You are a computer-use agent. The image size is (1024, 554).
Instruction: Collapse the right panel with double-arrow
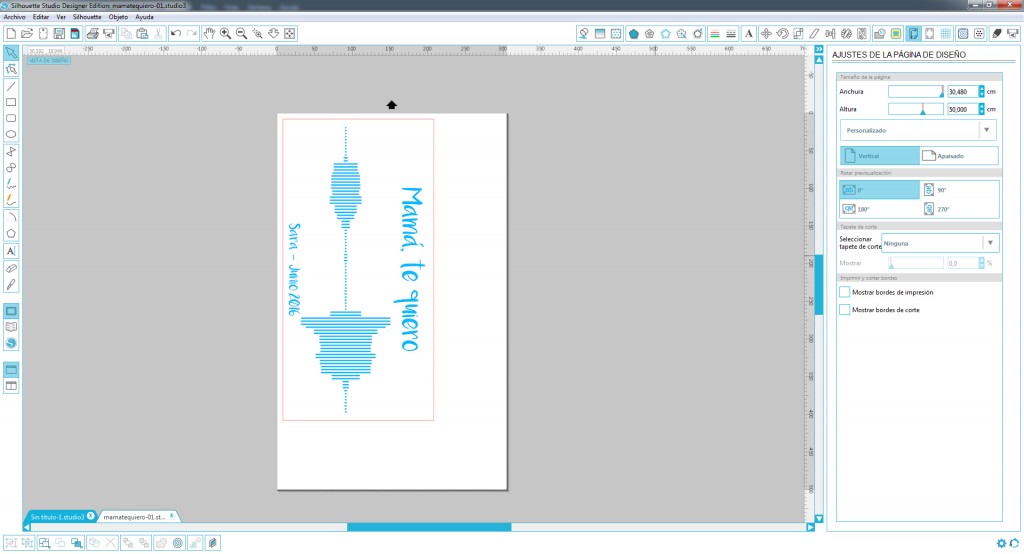click(x=819, y=49)
